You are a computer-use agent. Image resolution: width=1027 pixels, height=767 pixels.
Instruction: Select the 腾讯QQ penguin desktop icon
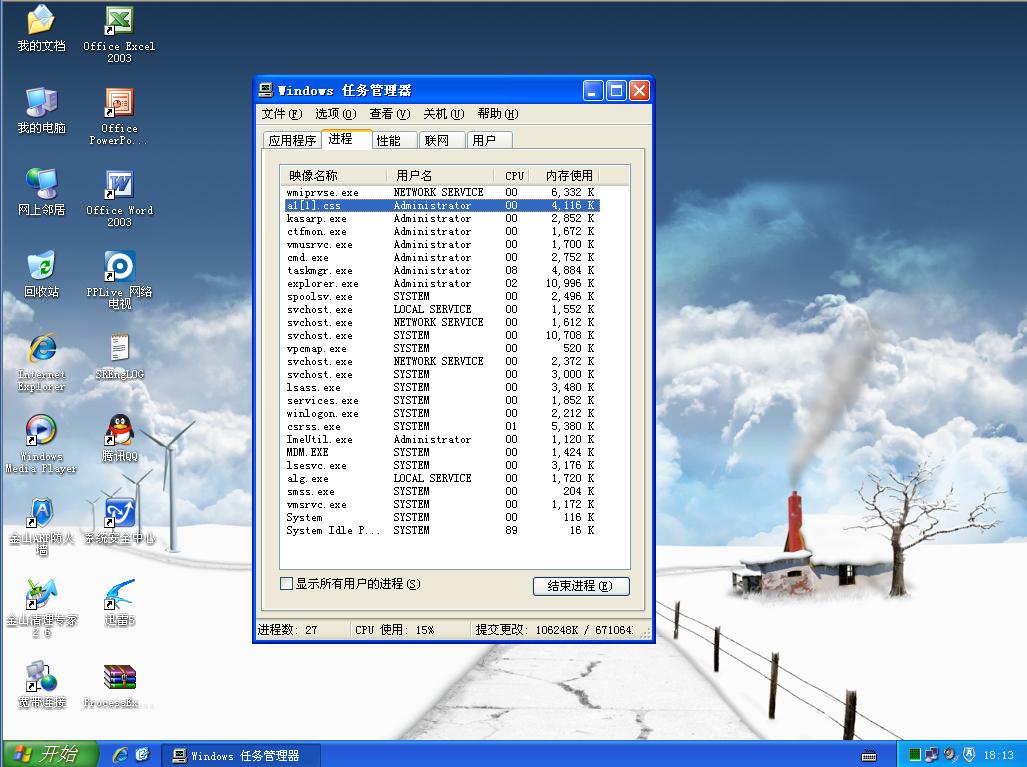click(x=119, y=438)
